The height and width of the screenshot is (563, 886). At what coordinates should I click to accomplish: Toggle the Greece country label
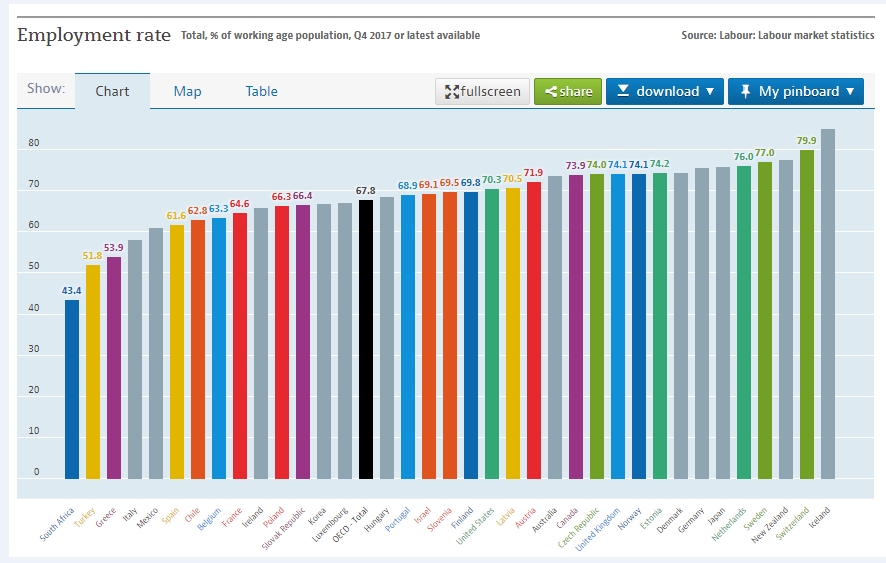(106, 517)
